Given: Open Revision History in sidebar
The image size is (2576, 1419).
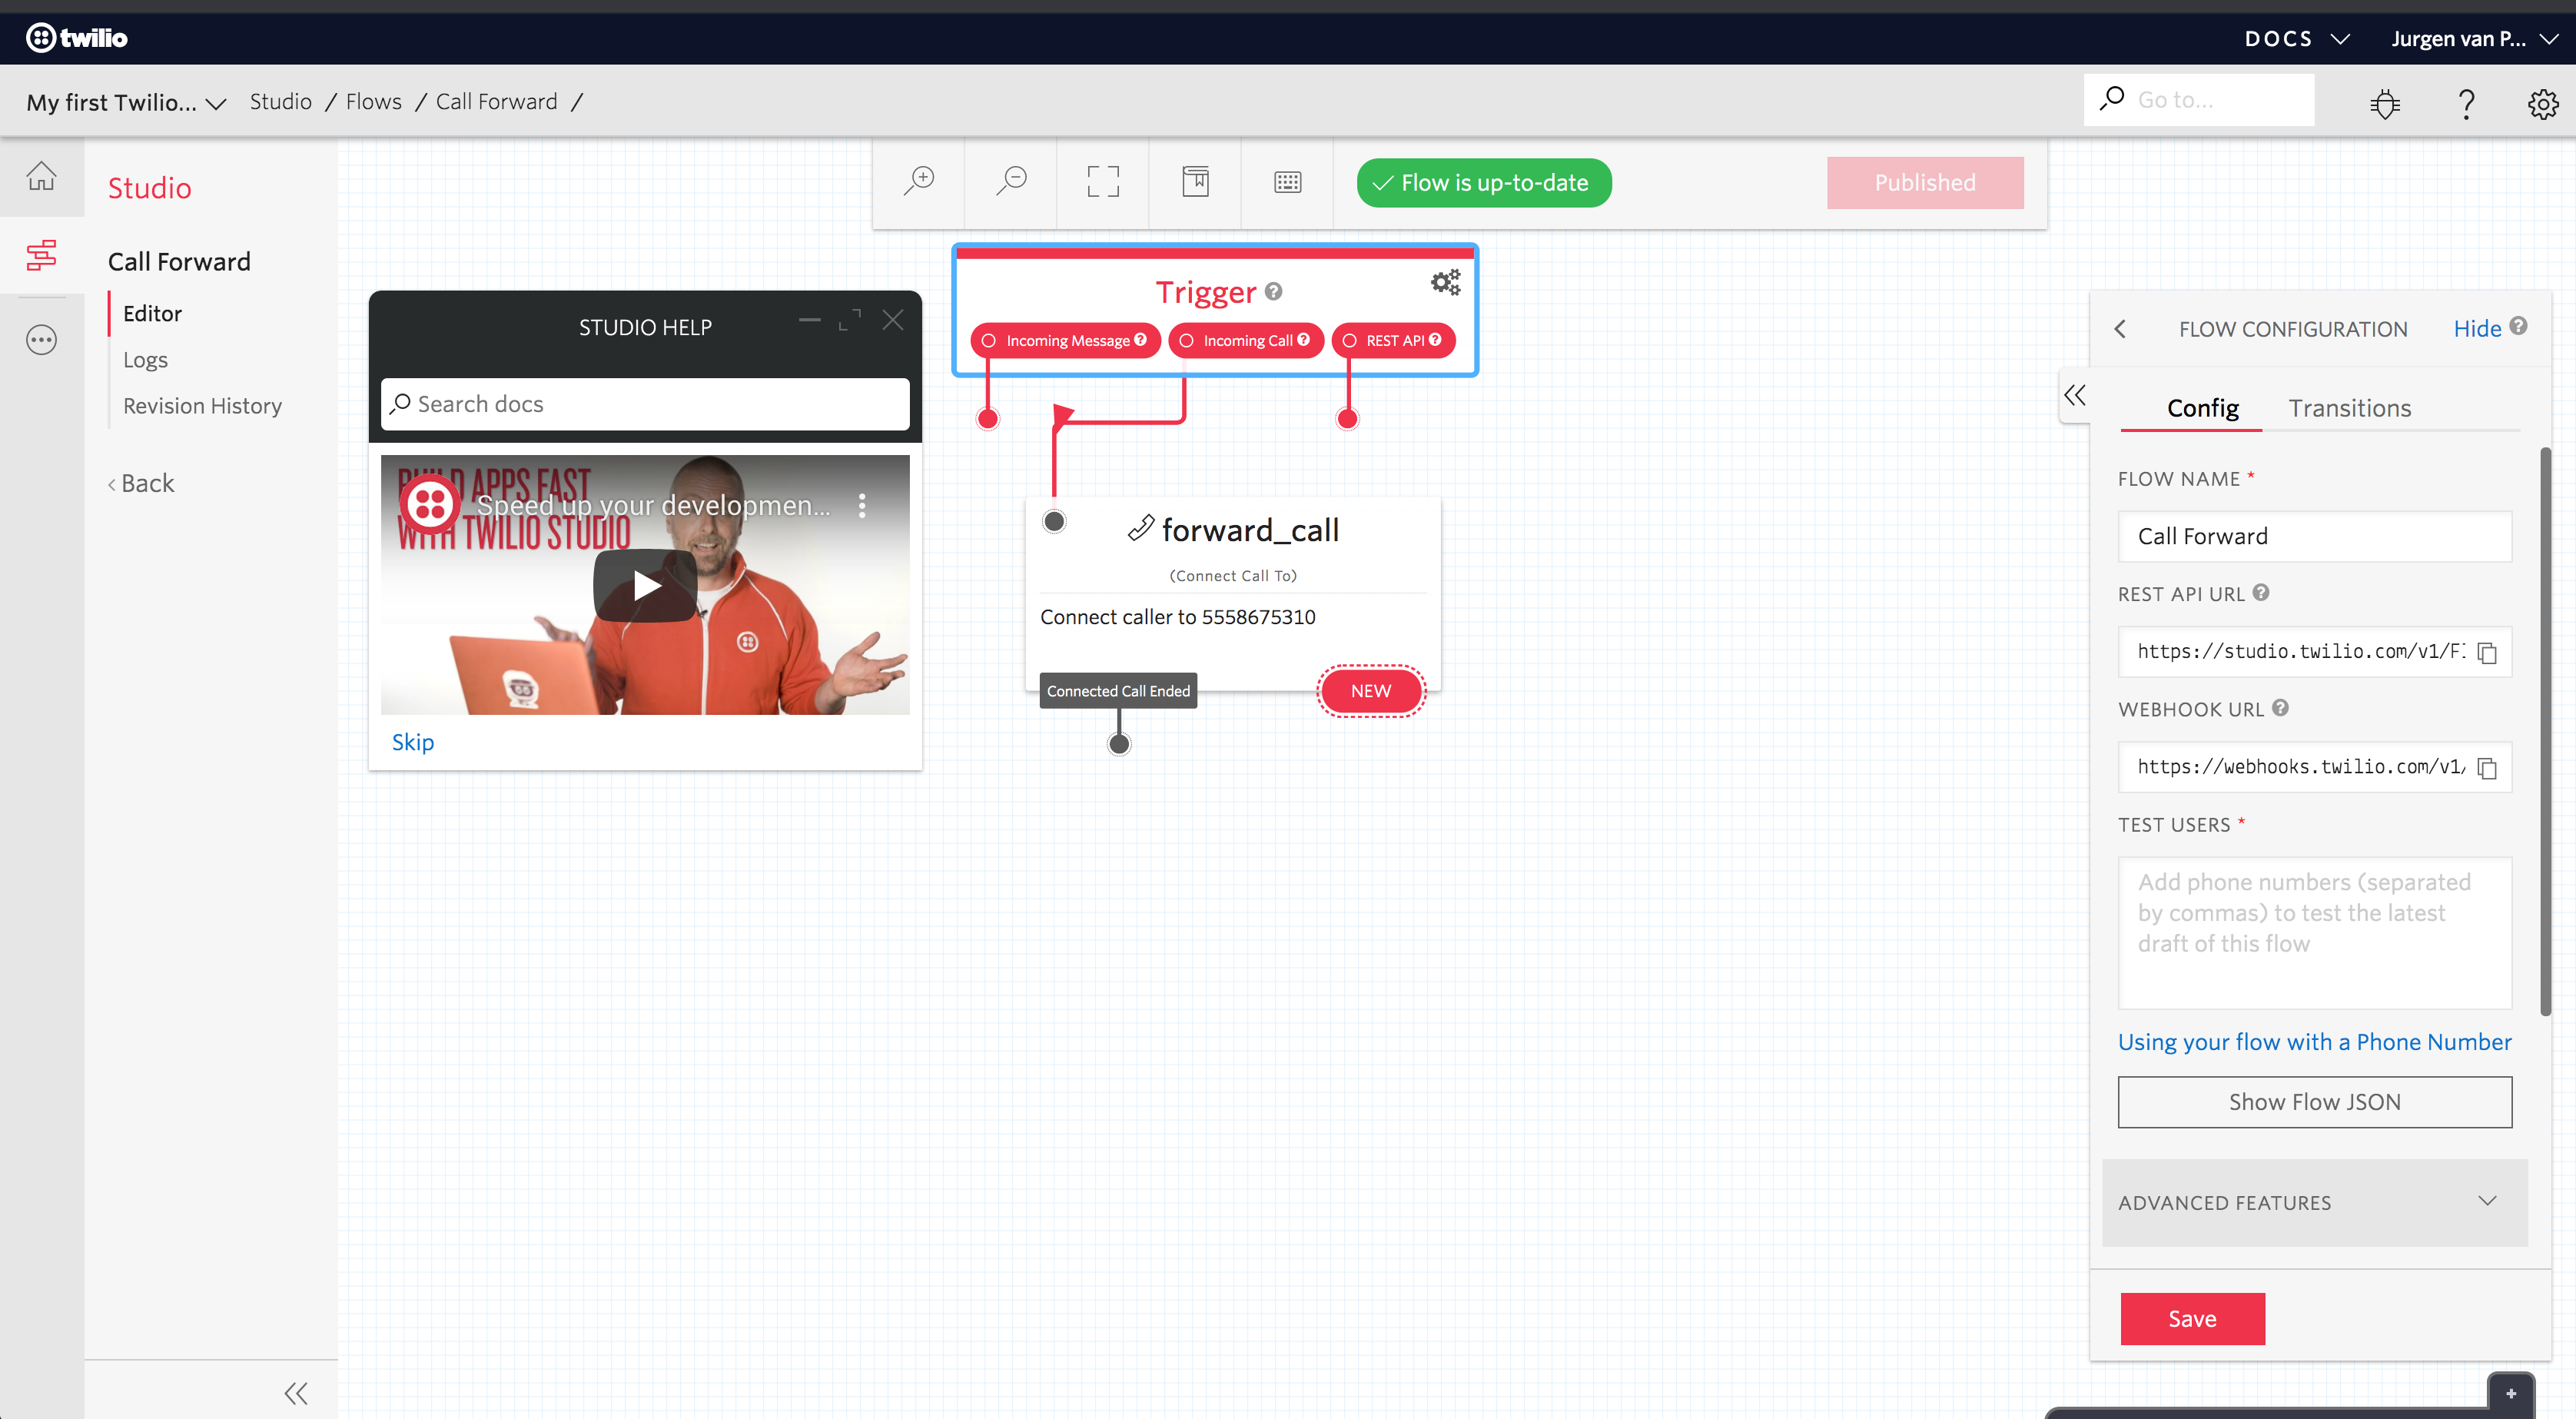Looking at the screenshot, I should 202,406.
